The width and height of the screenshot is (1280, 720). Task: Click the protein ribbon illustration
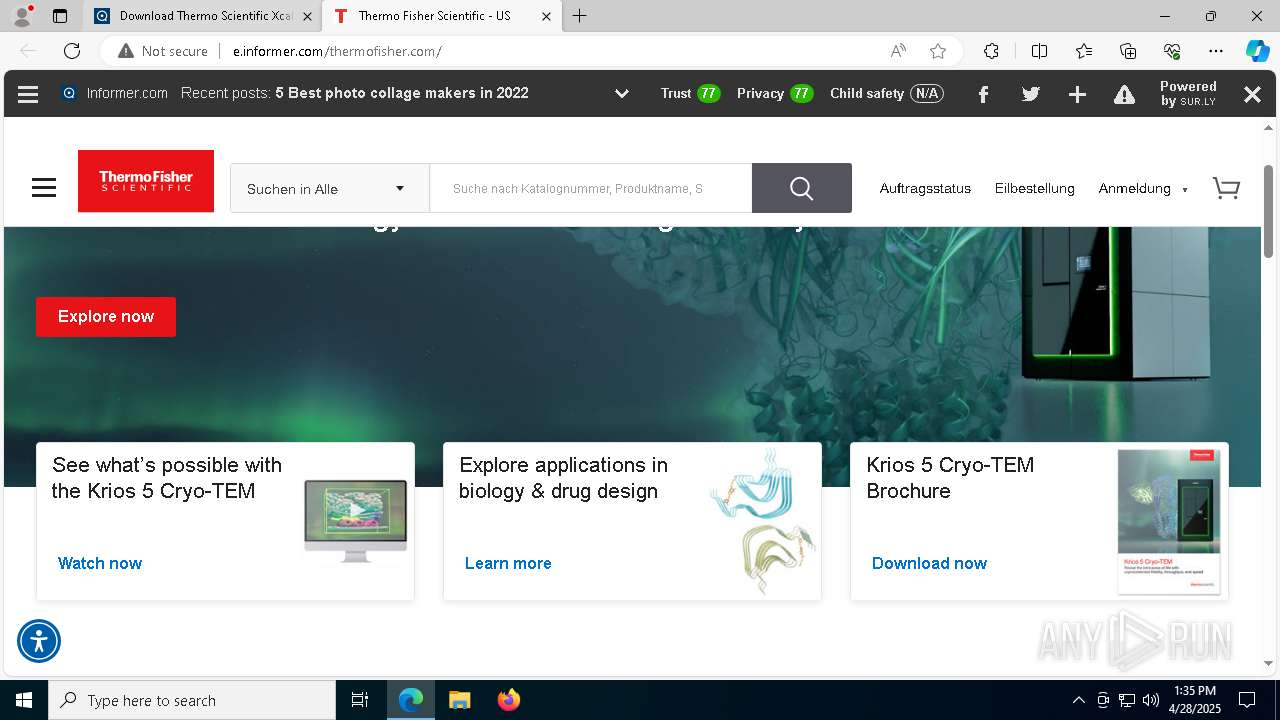pyautogui.click(x=763, y=521)
